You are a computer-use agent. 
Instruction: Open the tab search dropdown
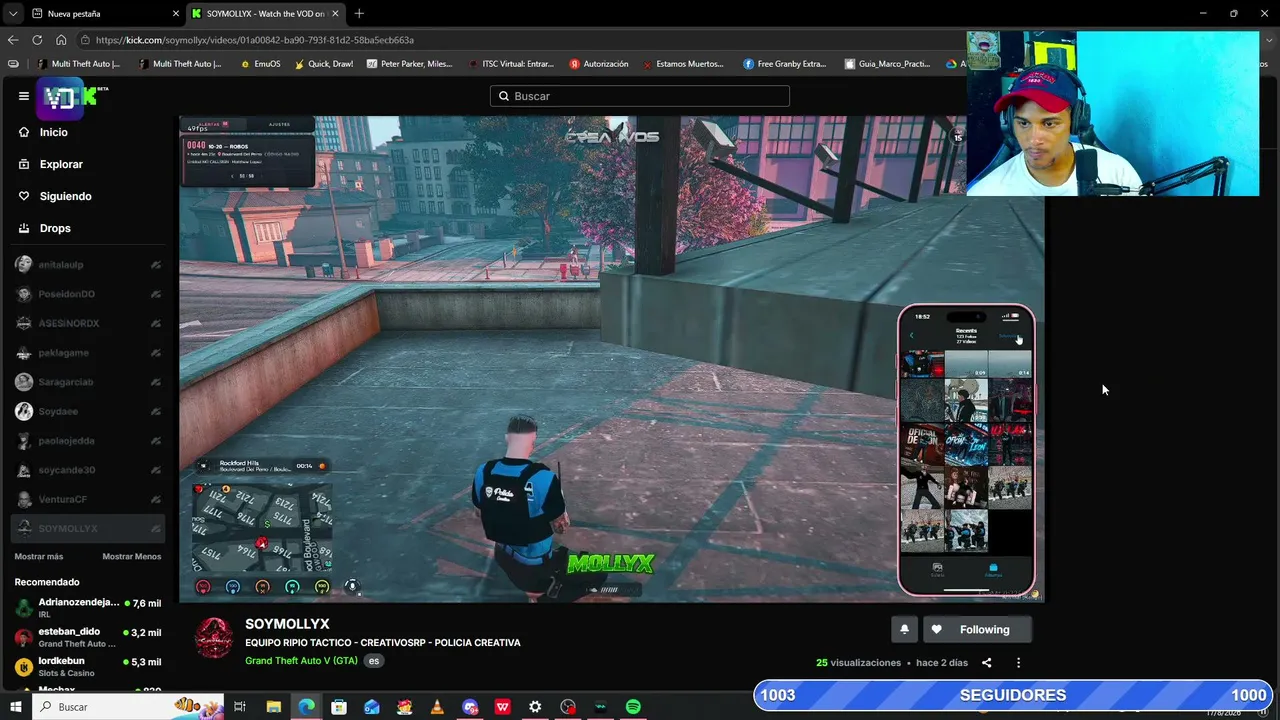tap(12, 14)
